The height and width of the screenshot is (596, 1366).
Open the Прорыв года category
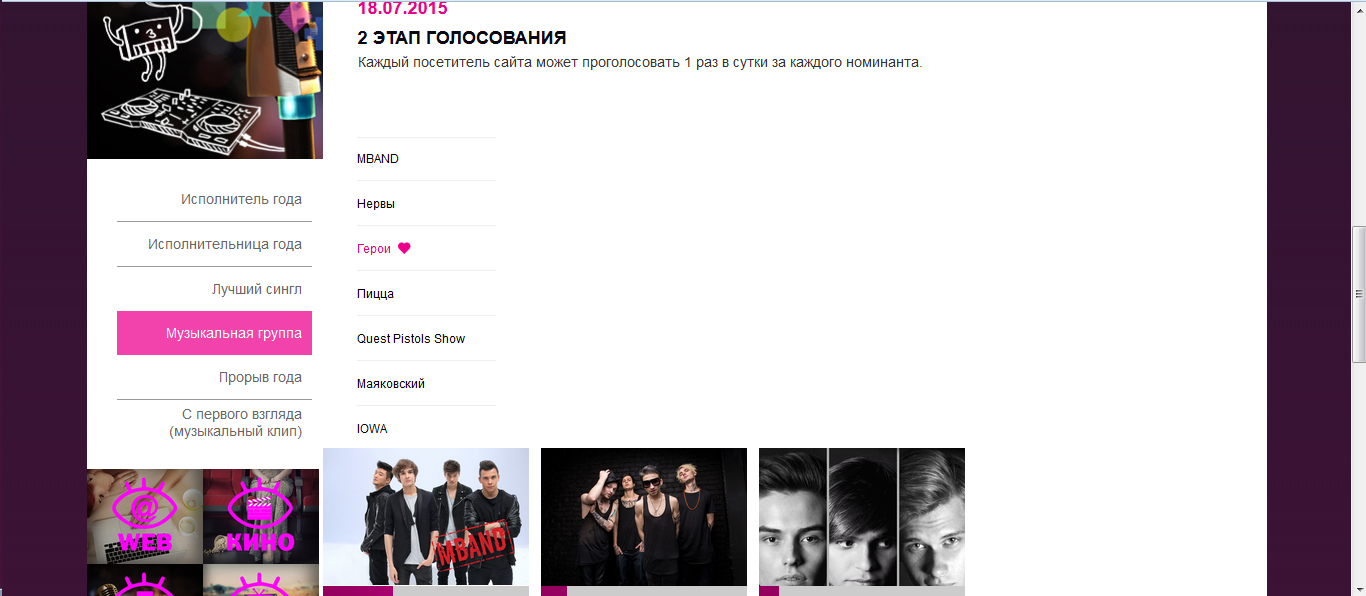click(260, 377)
